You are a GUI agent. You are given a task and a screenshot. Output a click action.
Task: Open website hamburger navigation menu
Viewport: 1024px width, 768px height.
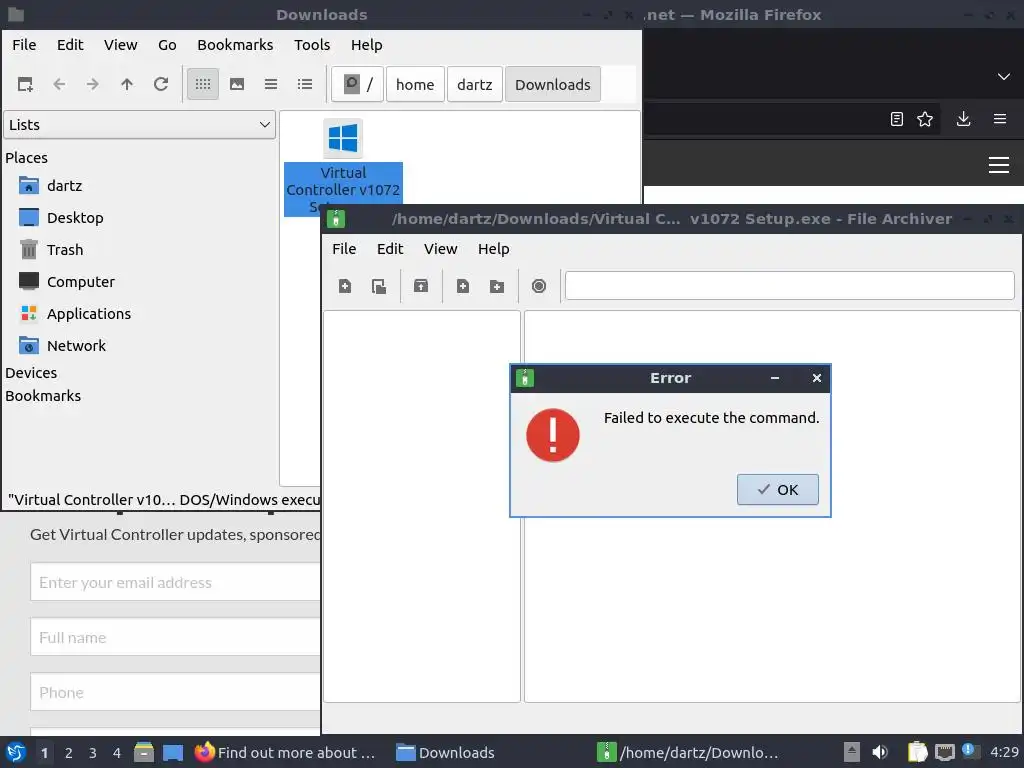tap(999, 165)
